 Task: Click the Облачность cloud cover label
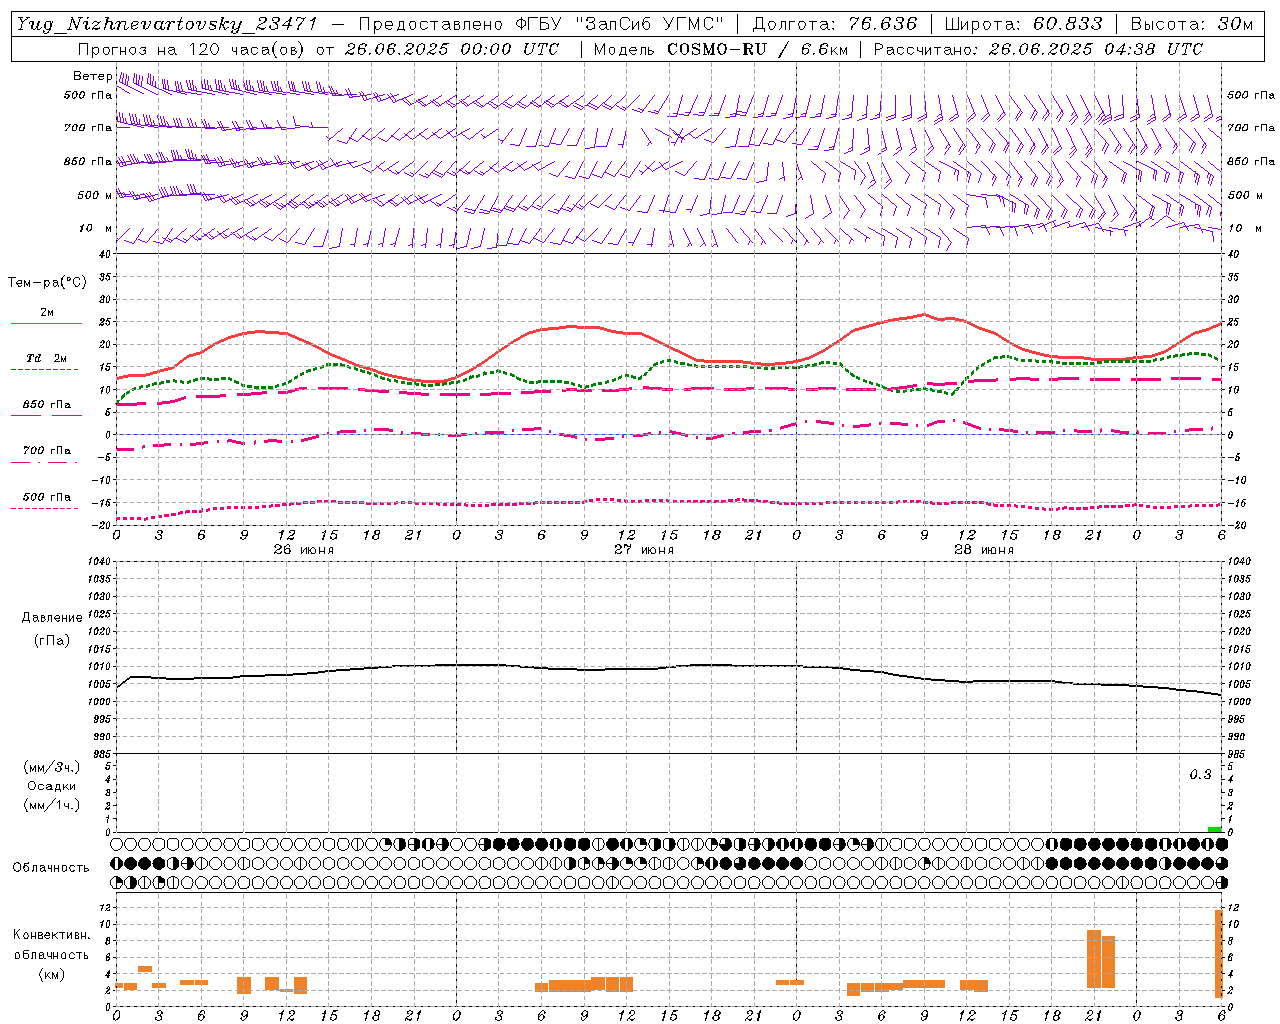pyautogui.click(x=51, y=867)
